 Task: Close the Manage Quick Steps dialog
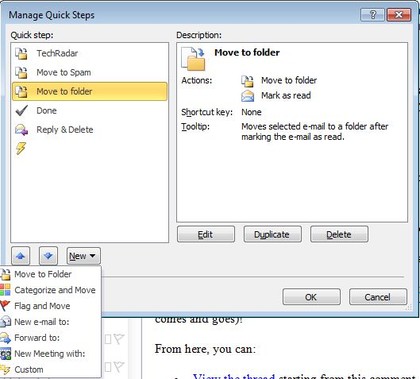point(399,14)
